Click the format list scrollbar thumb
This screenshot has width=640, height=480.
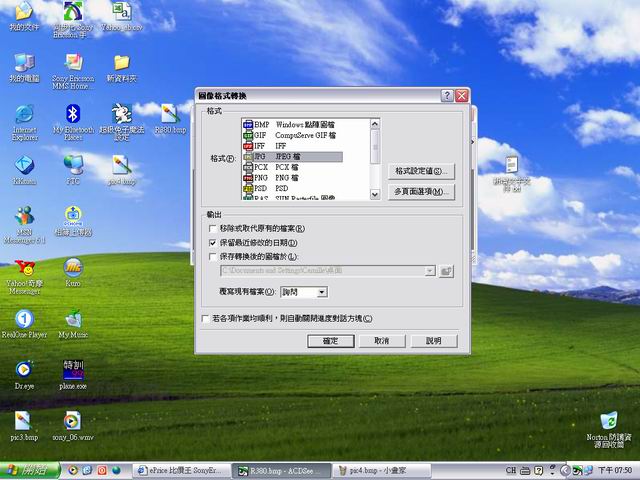(x=375, y=146)
